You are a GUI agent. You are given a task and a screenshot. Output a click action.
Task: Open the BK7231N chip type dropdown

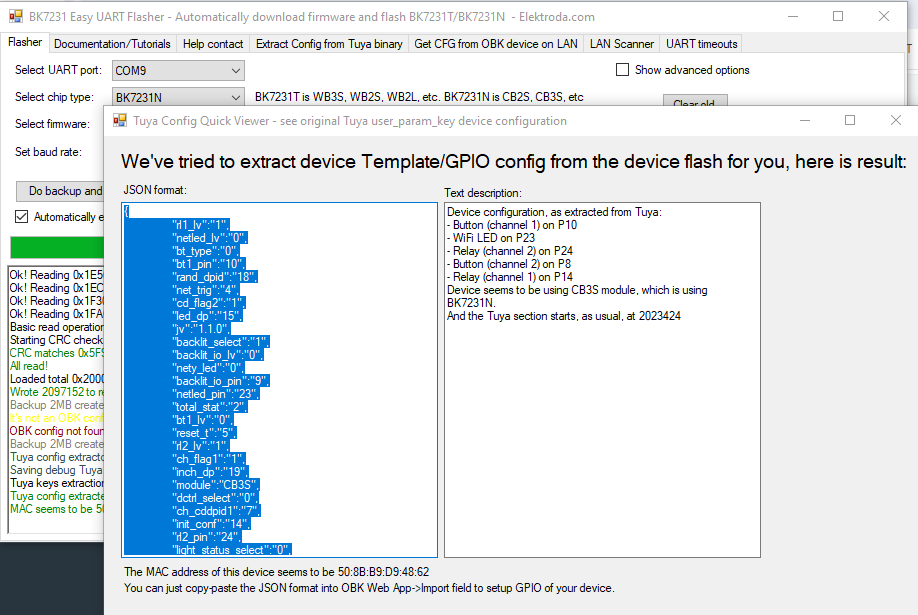coord(178,97)
